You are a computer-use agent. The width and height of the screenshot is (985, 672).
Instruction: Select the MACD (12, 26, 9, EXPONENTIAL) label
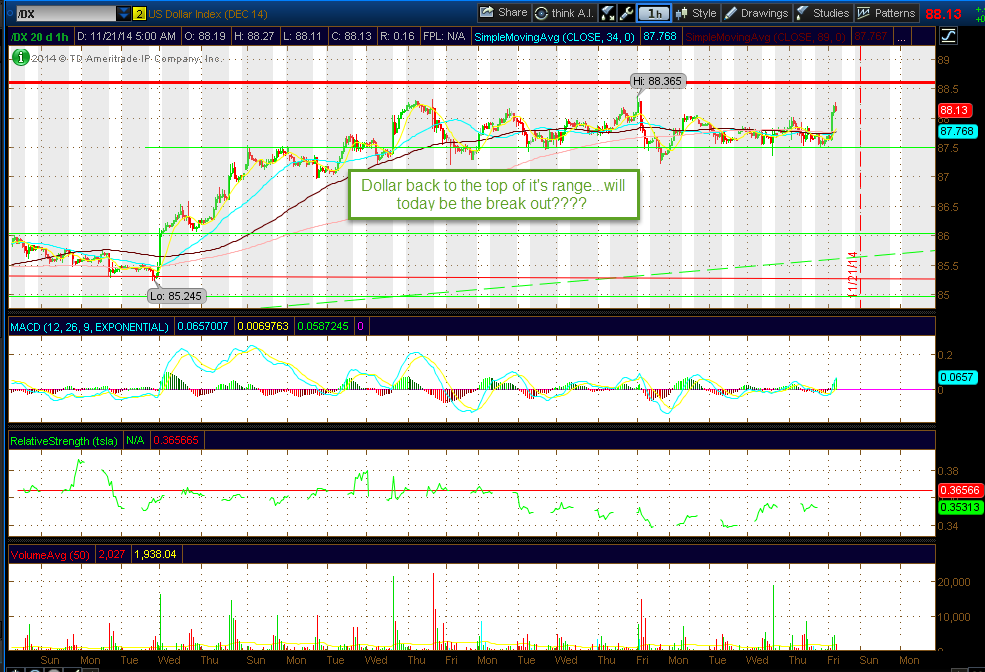click(x=89, y=327)
